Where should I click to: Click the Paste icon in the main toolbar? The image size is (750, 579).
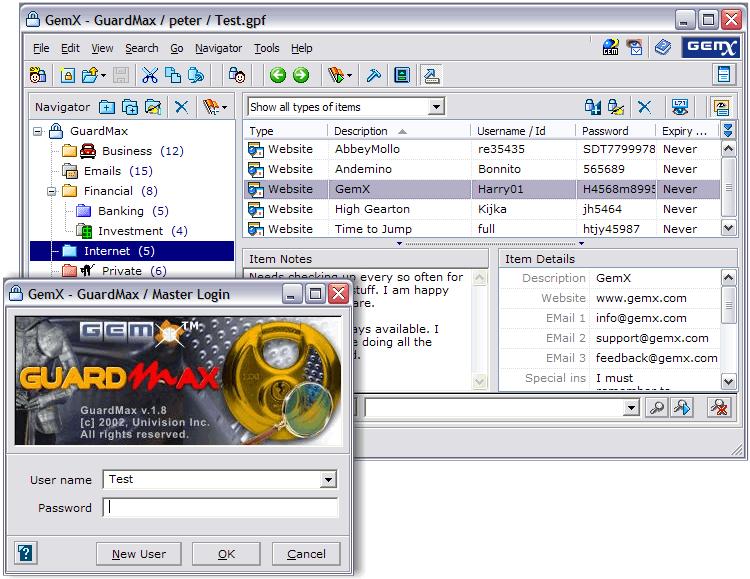point(196,76)
